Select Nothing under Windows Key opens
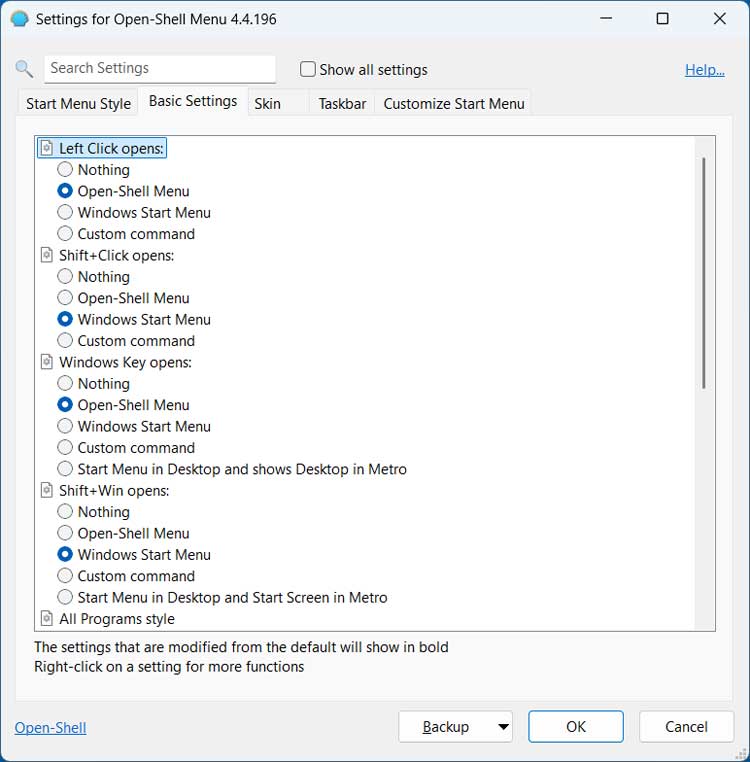Image resolution: width=750 pixels, height=762 pixels. 65,383
